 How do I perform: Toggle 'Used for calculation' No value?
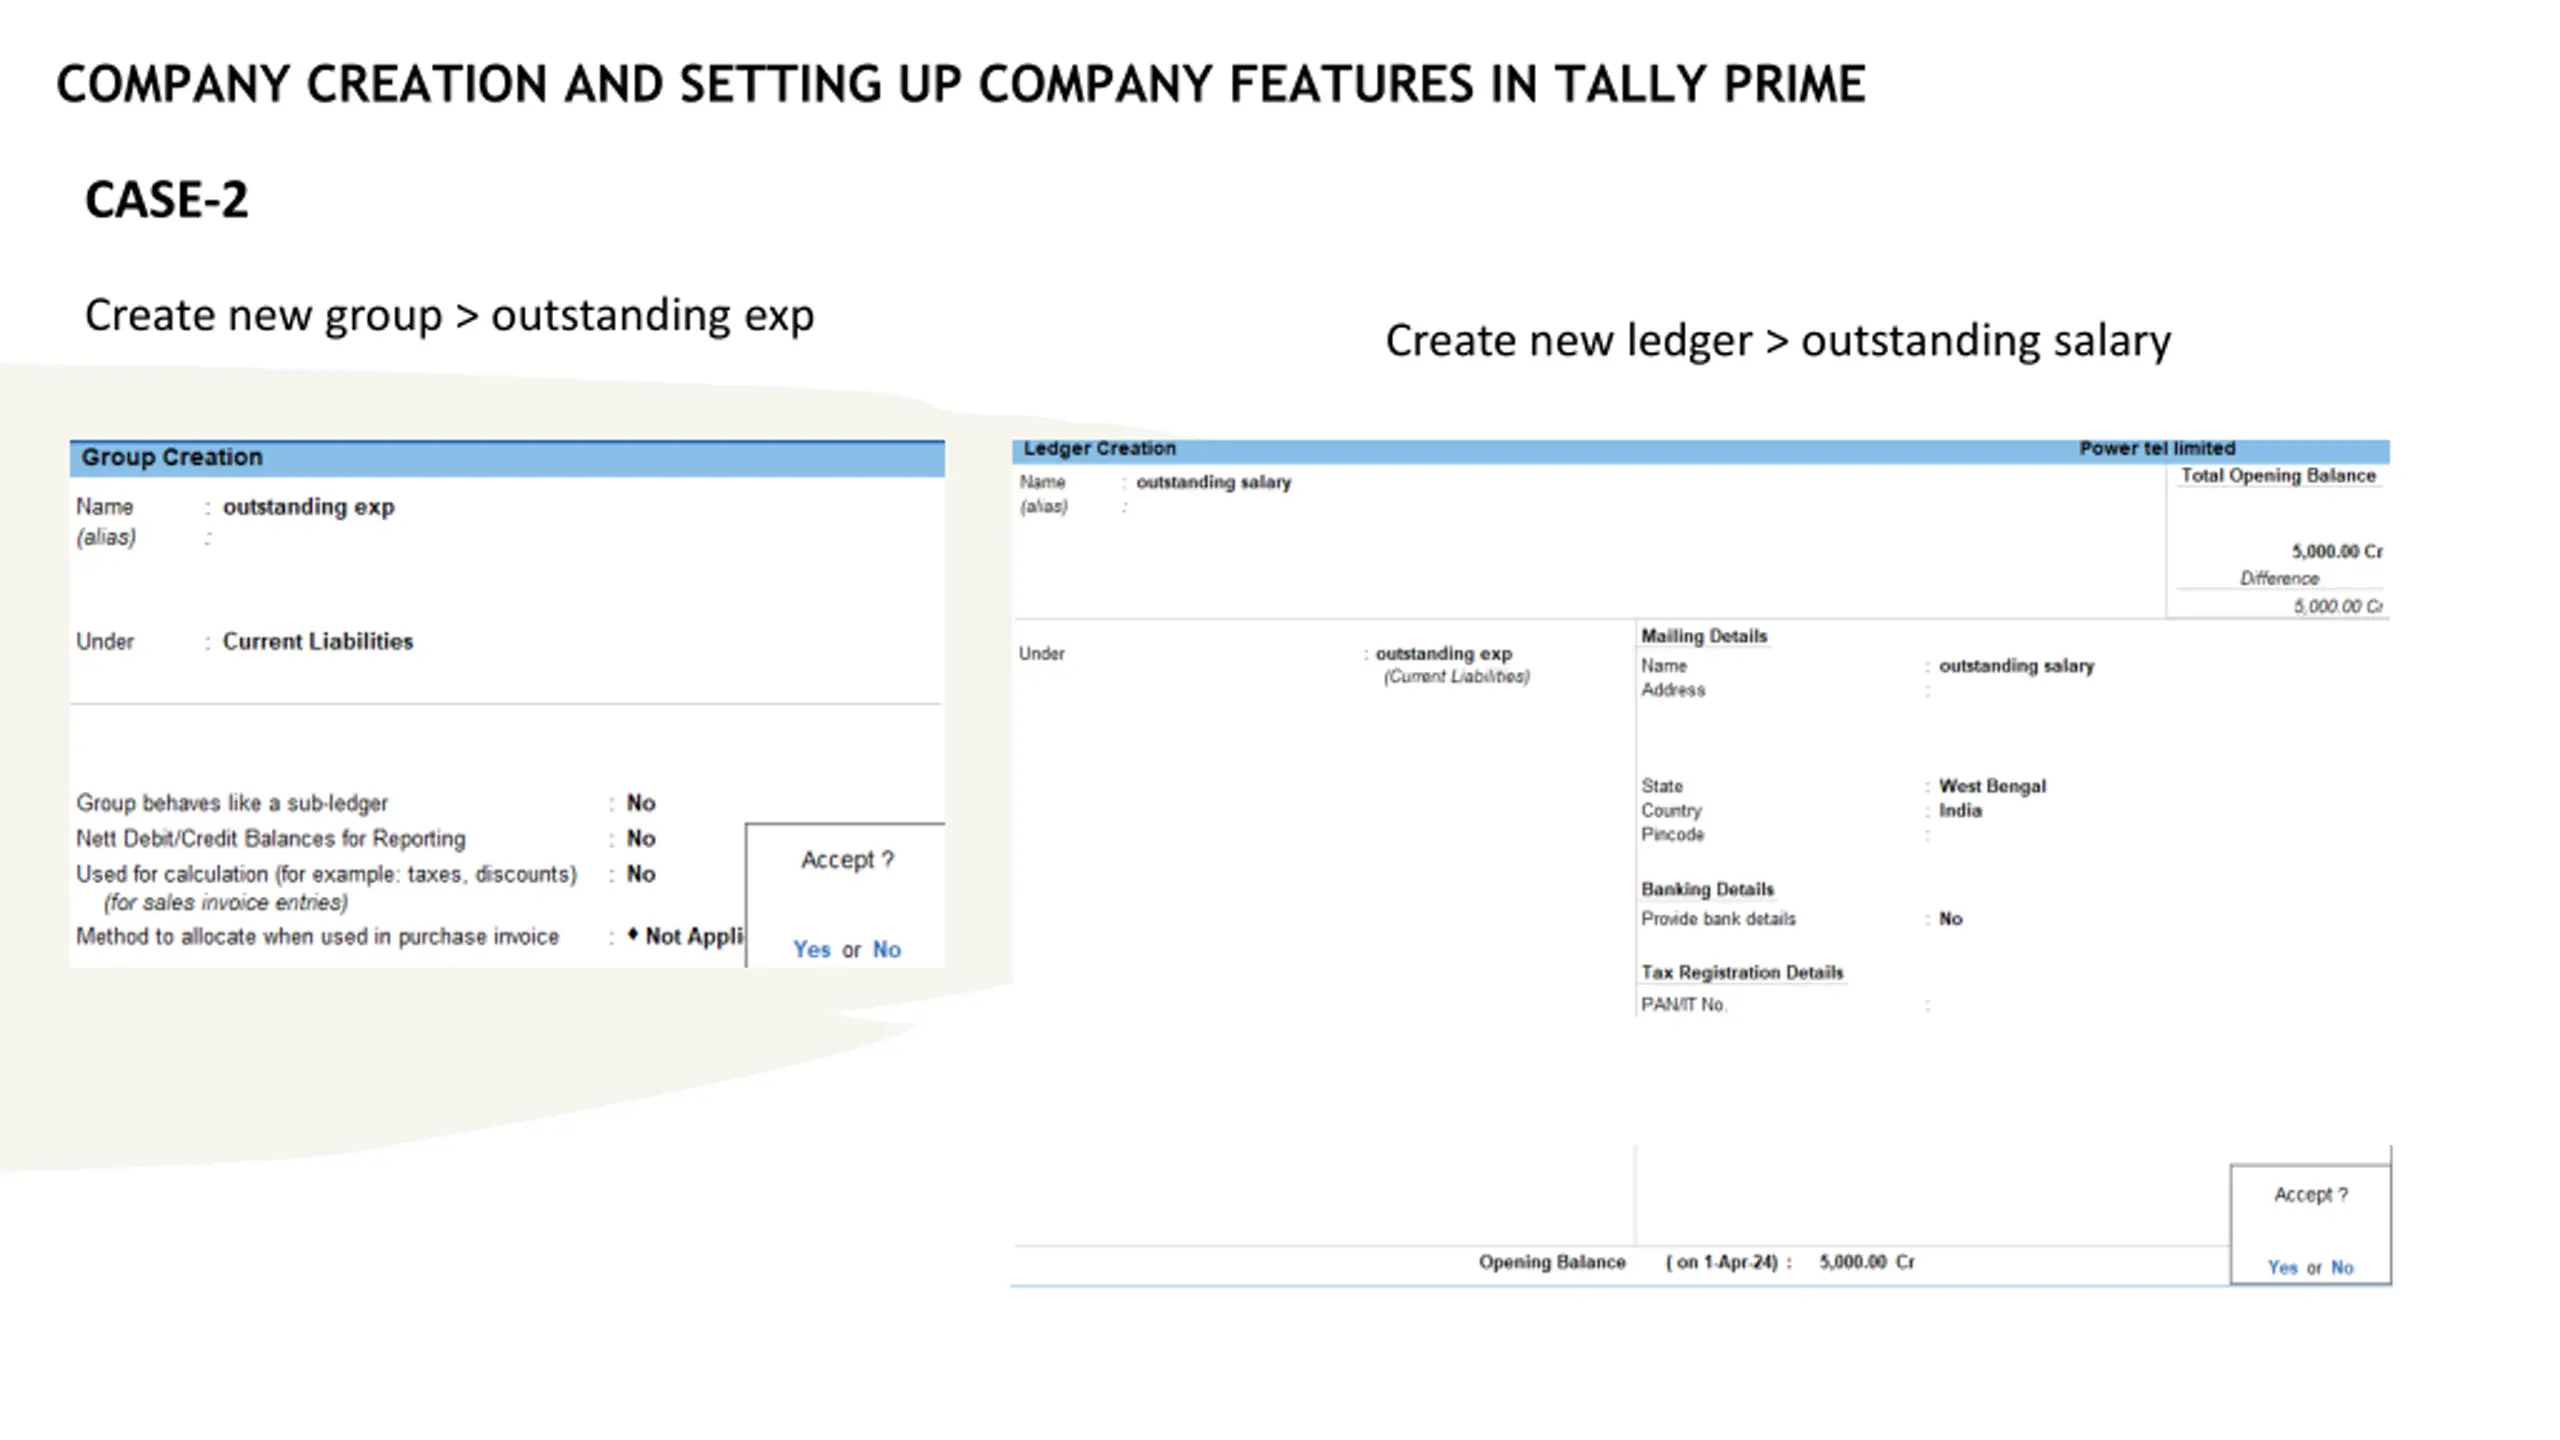point(640,874)
